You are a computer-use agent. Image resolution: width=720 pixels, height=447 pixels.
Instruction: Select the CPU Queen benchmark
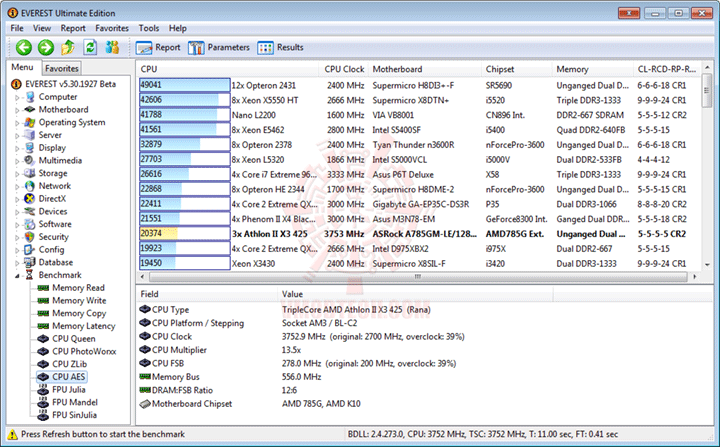point(73,339)
